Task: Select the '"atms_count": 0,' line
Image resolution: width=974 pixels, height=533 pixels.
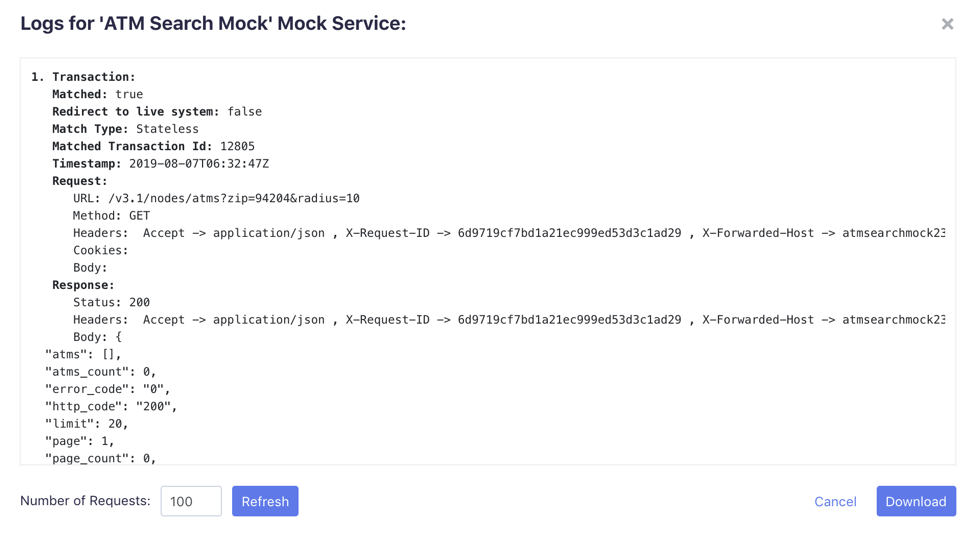Action: point(100,372)
